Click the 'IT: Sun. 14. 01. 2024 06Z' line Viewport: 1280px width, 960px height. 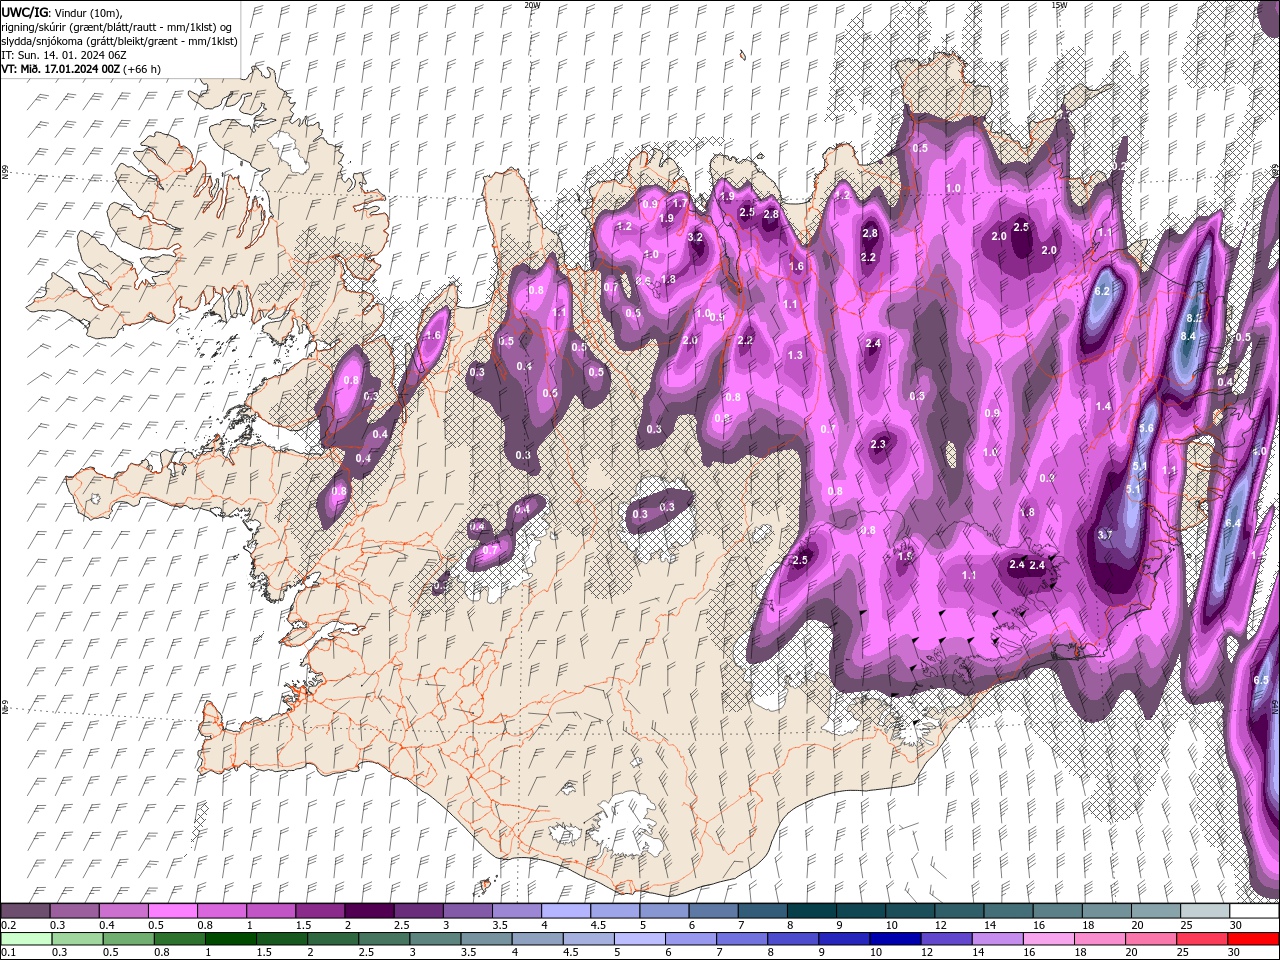[62, 54]
